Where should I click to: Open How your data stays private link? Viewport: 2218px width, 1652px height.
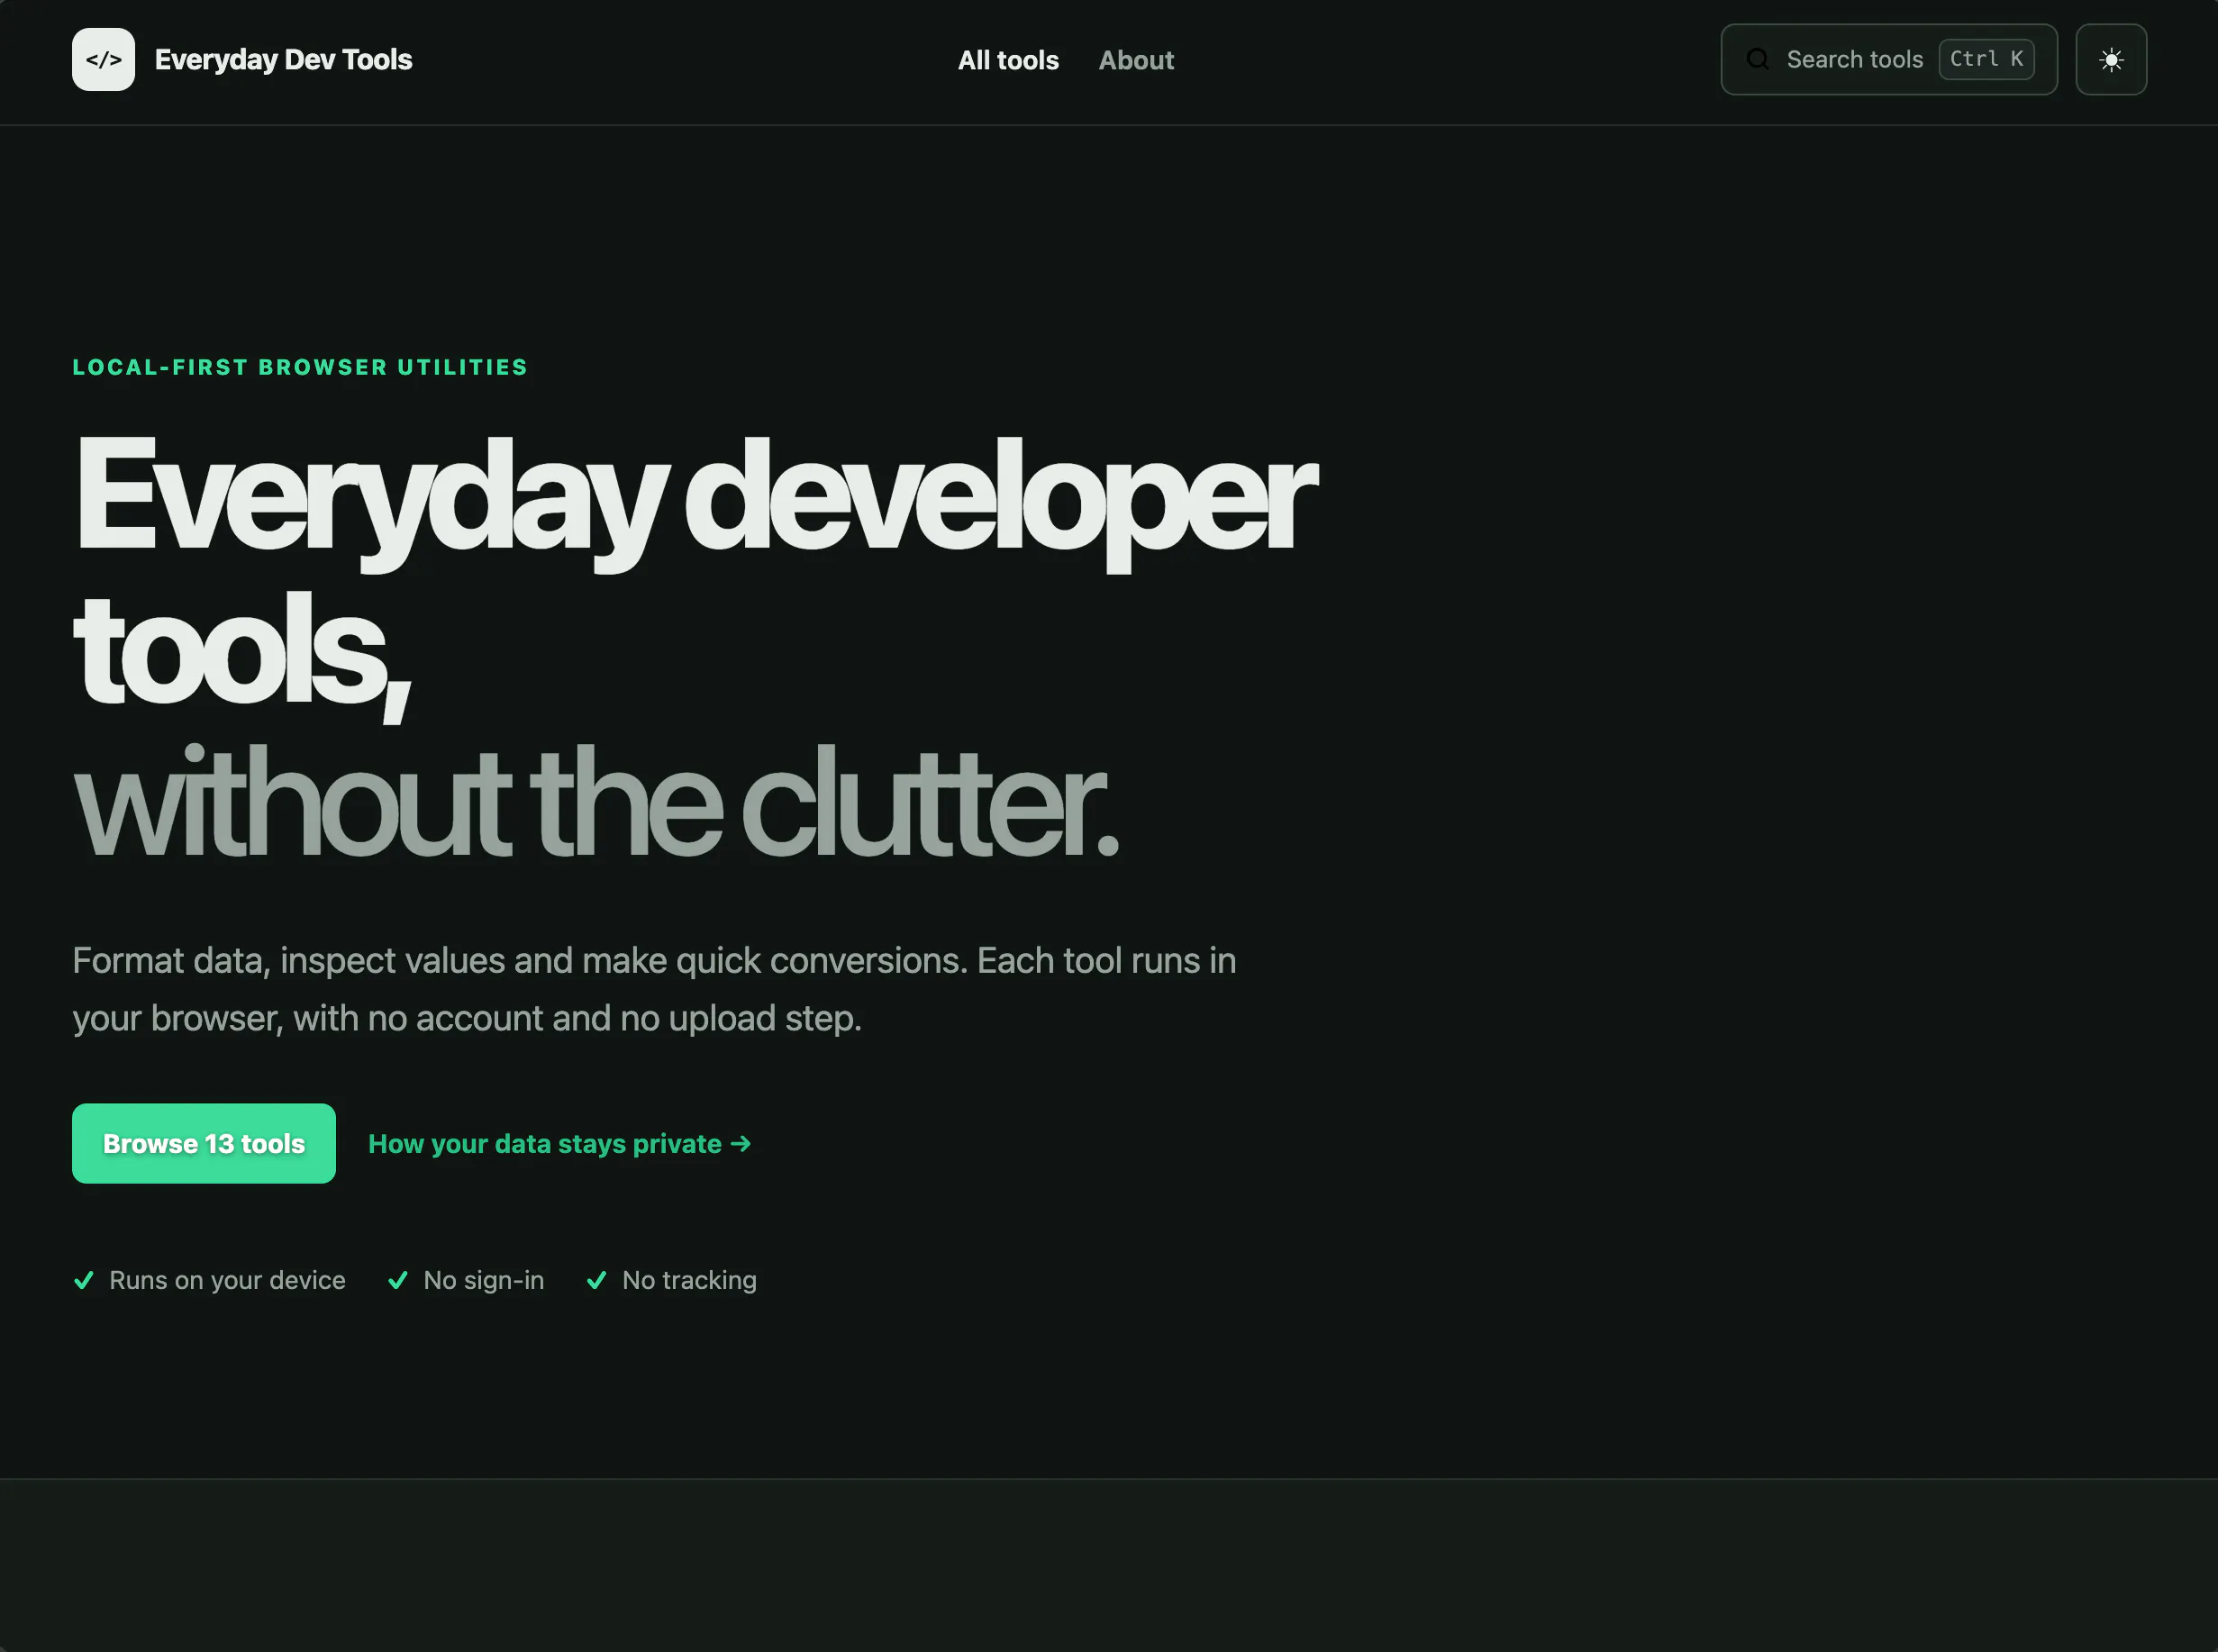point(560,1143)
